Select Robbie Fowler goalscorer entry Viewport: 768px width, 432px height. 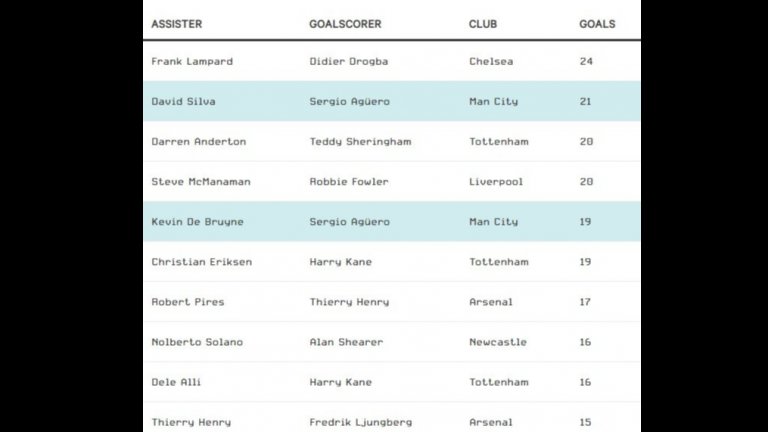click(x=349, y=182)
